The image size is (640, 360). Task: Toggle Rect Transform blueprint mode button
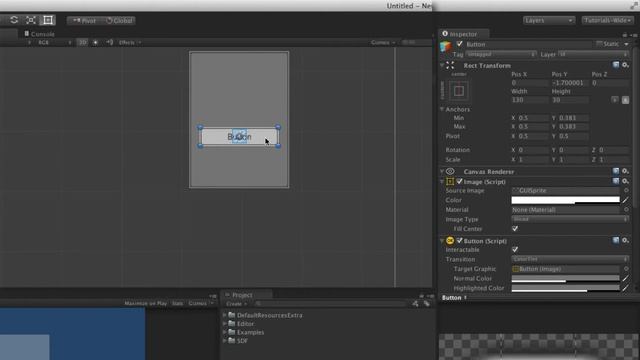click(615, 100)
